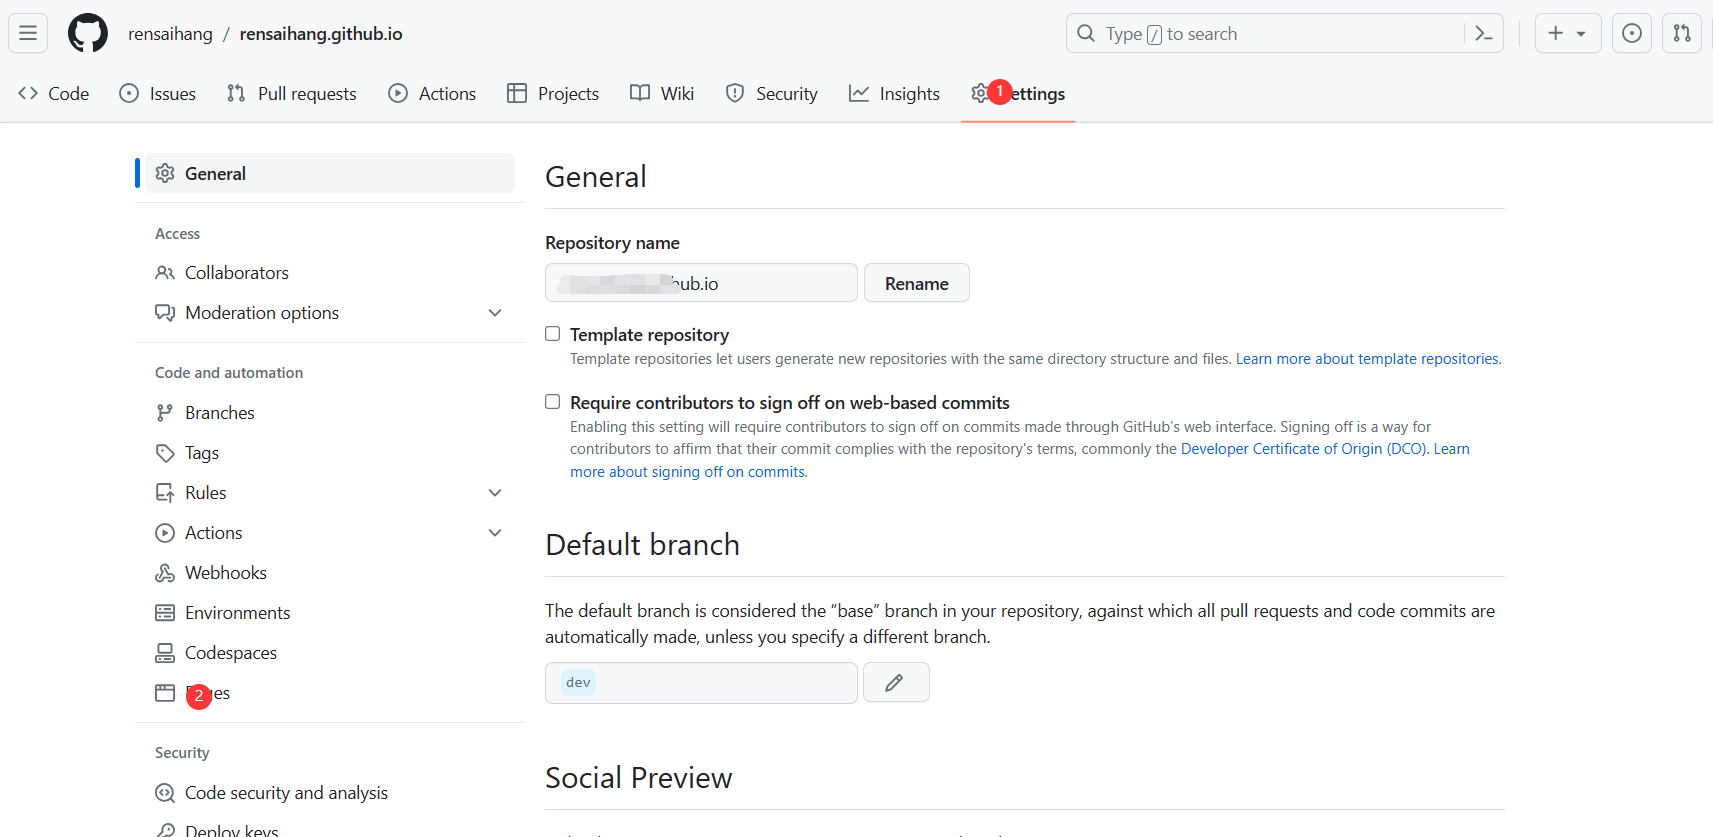Click the Collaborators people icon

pyautogui.click(x=165, y=273)
